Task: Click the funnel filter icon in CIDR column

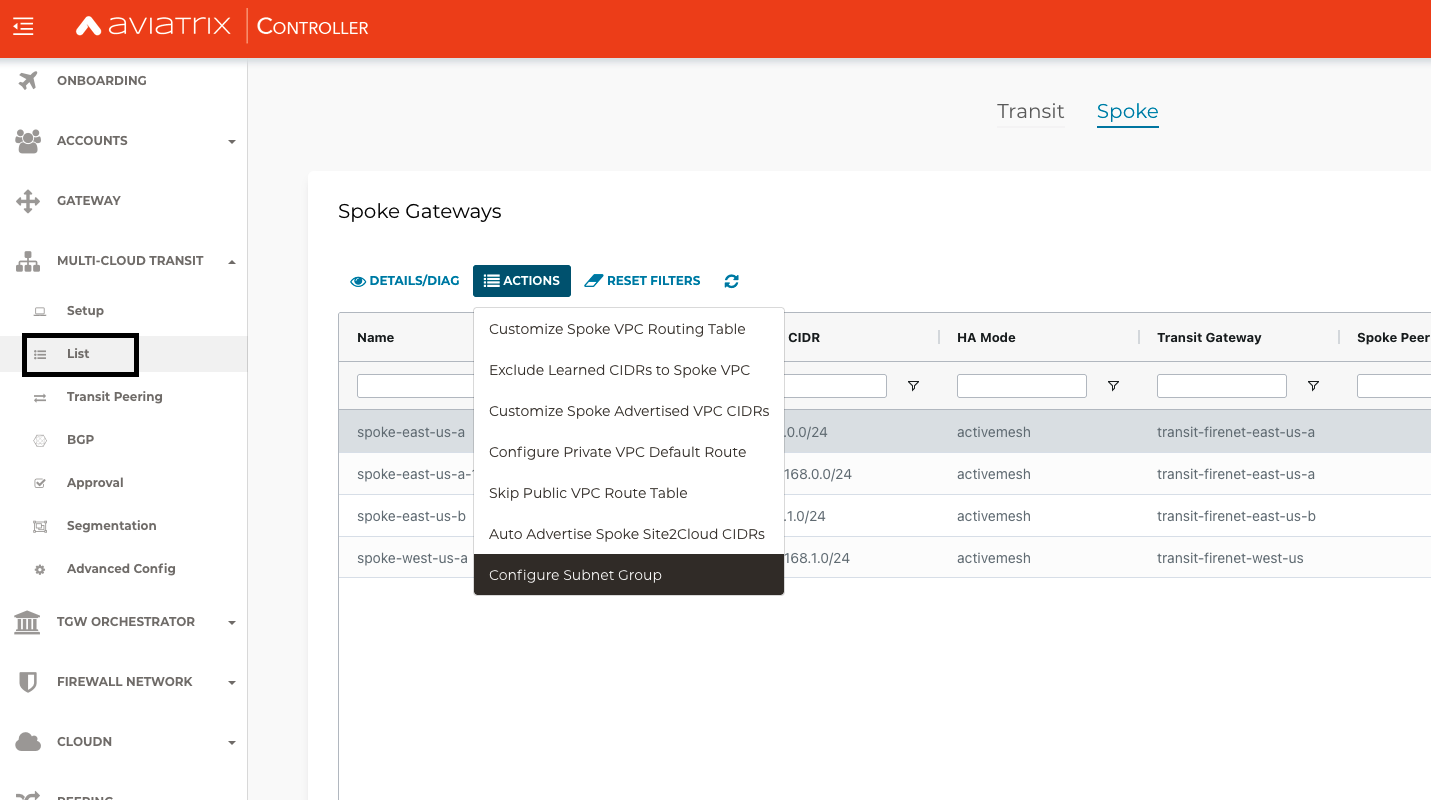Action: (x=913, y=386)
